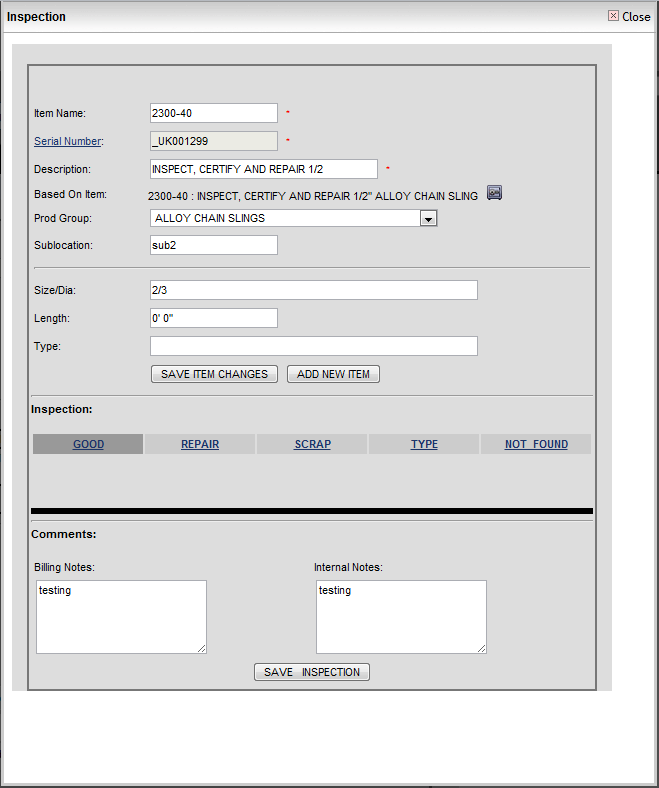The image size is (659, 788).
Task: Close the Inspection dialog
Action: pos(629,17)
